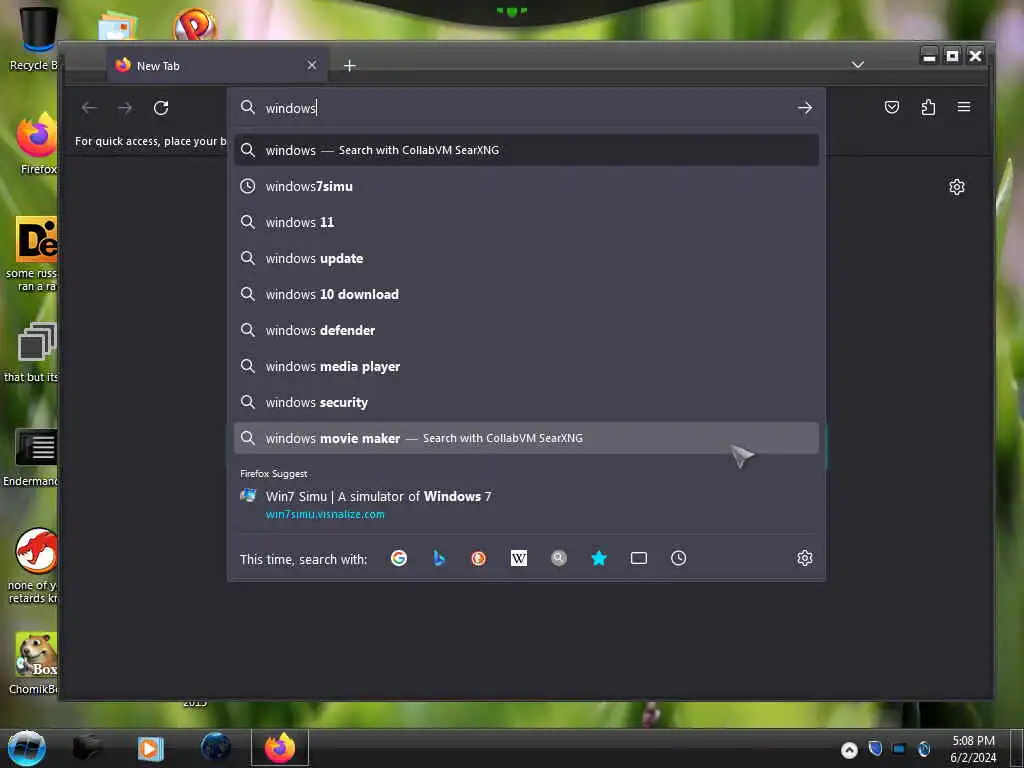Select the 'none of y' red dinosaur desktop icon
The image size is (1024, 768).
(x=34, y=566)
